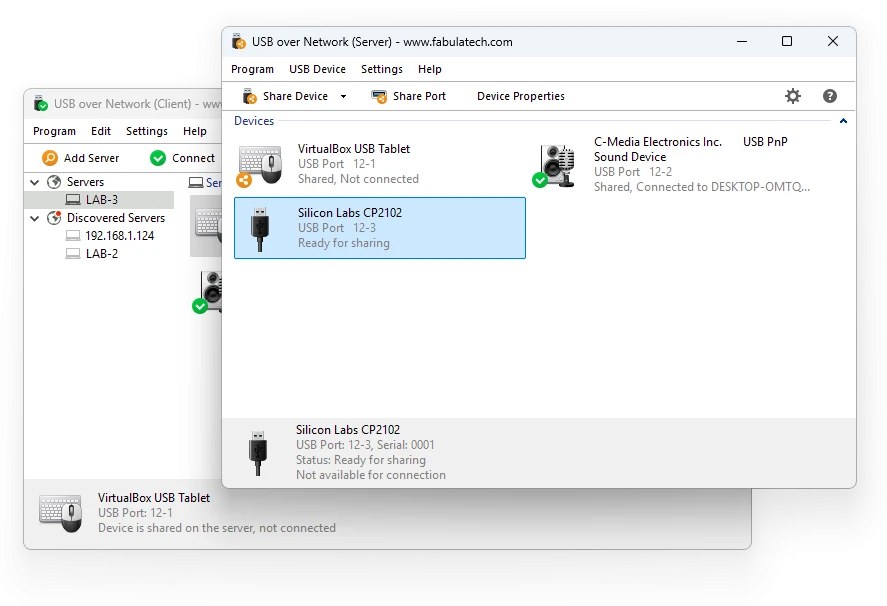Click the LAB-3 laptop icon

pos(73,200)
